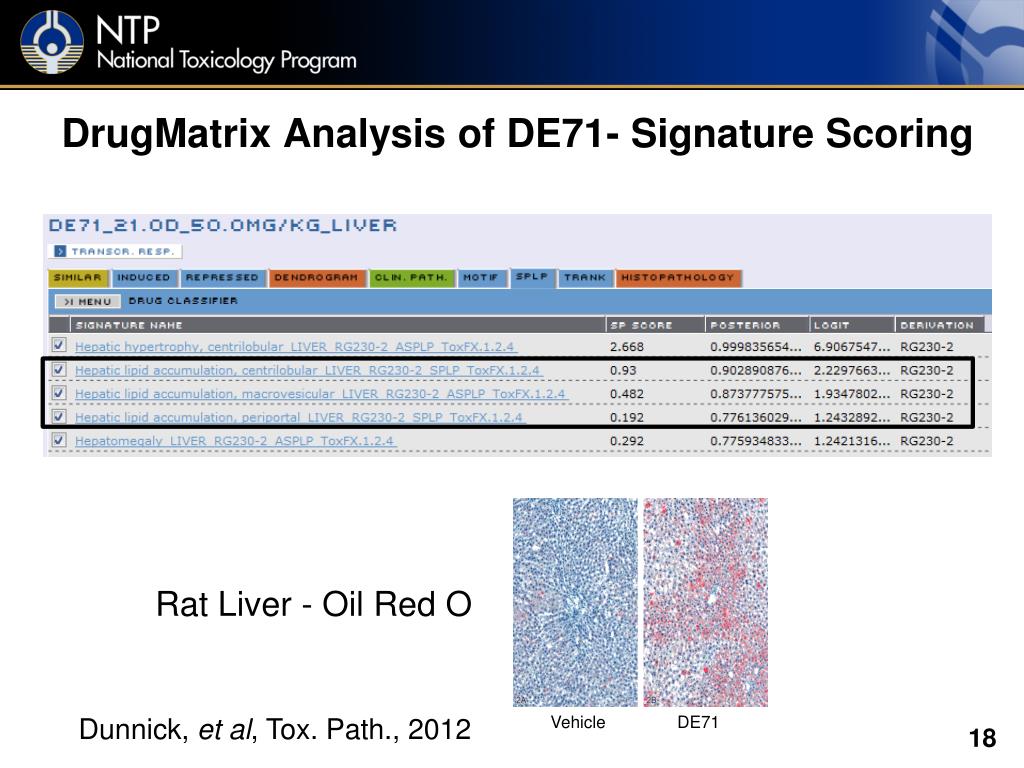Click the slide number 18
The width and height of the screenshot is (1024, 768).
(x=982, y=738)
